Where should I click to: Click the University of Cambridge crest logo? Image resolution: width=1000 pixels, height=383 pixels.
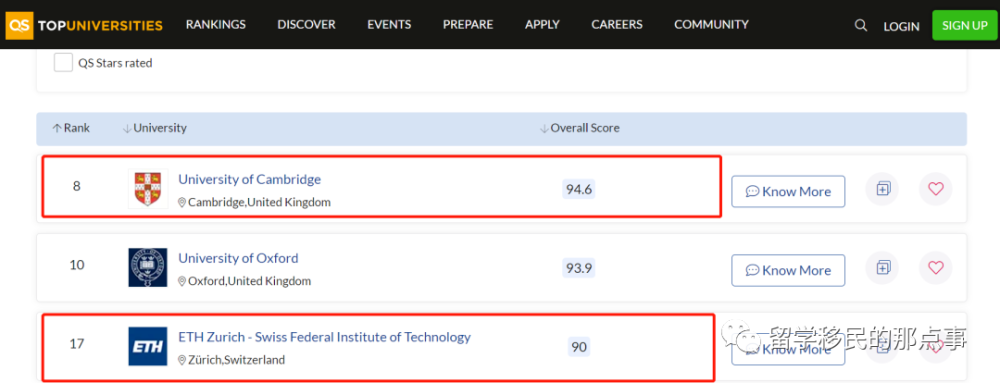pyautogui.click(x=148, y=189)
